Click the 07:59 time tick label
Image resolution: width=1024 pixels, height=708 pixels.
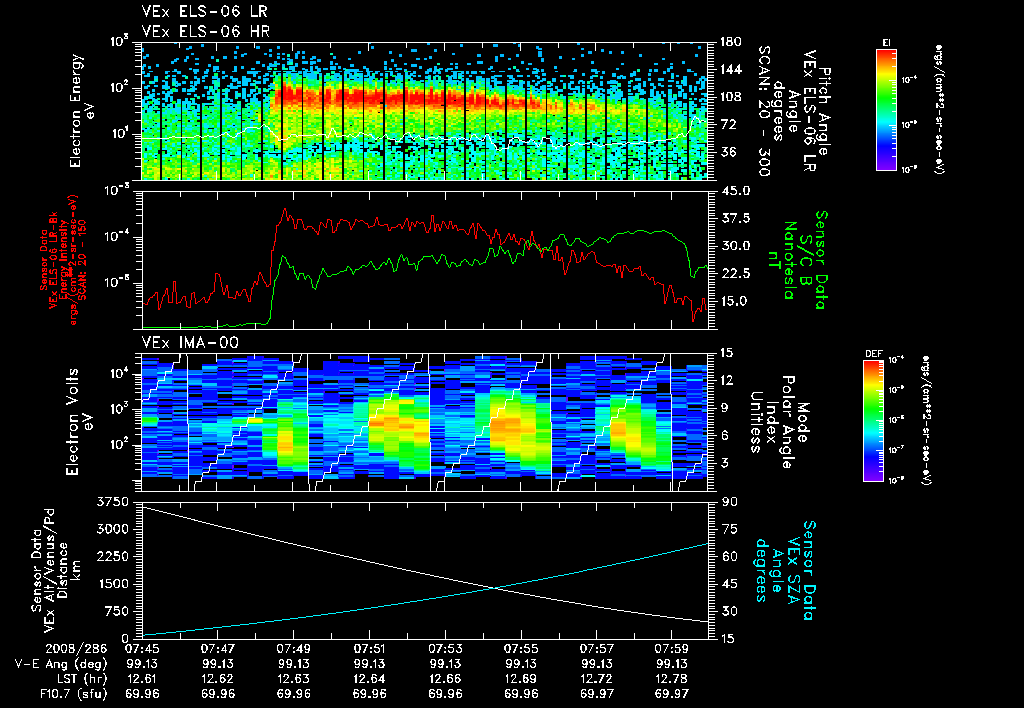click(672, 649)
